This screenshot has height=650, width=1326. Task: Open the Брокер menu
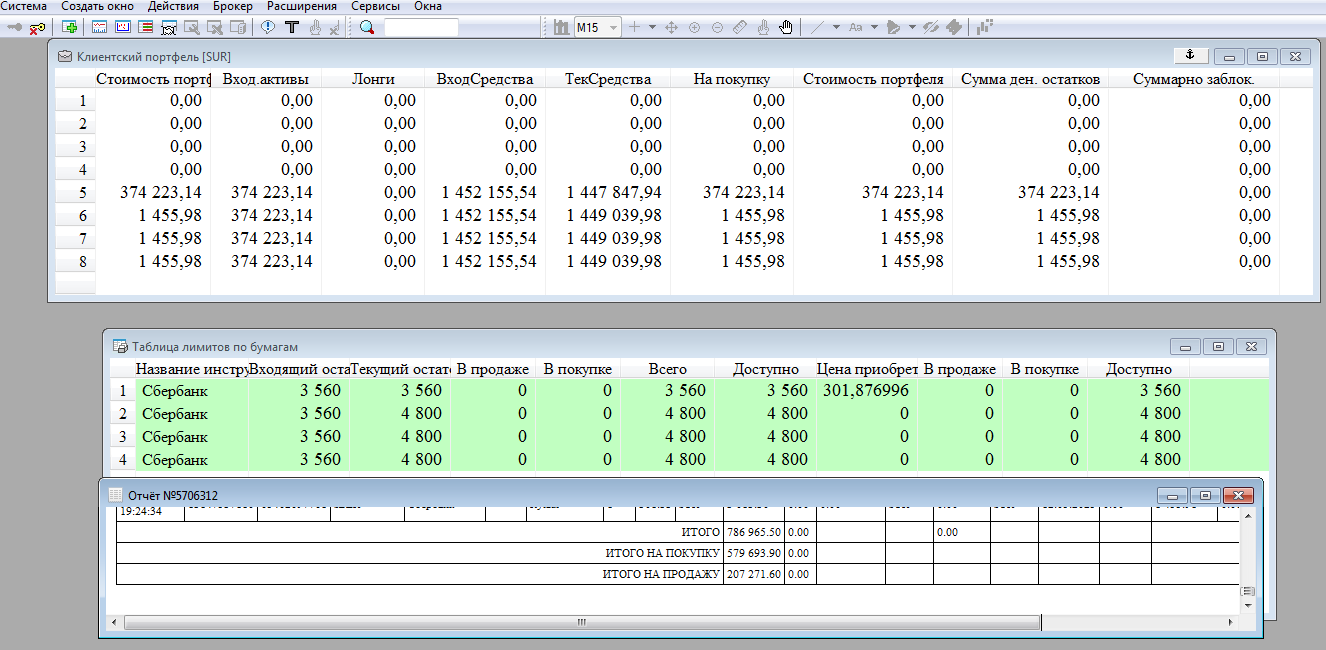(x=233, y=6)
